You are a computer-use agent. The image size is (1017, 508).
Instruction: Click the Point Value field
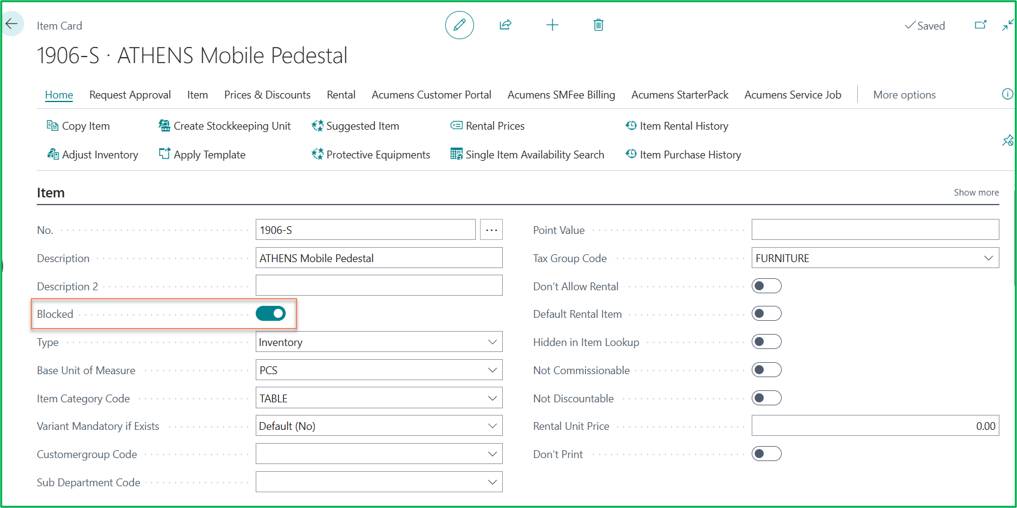[875, 230]
